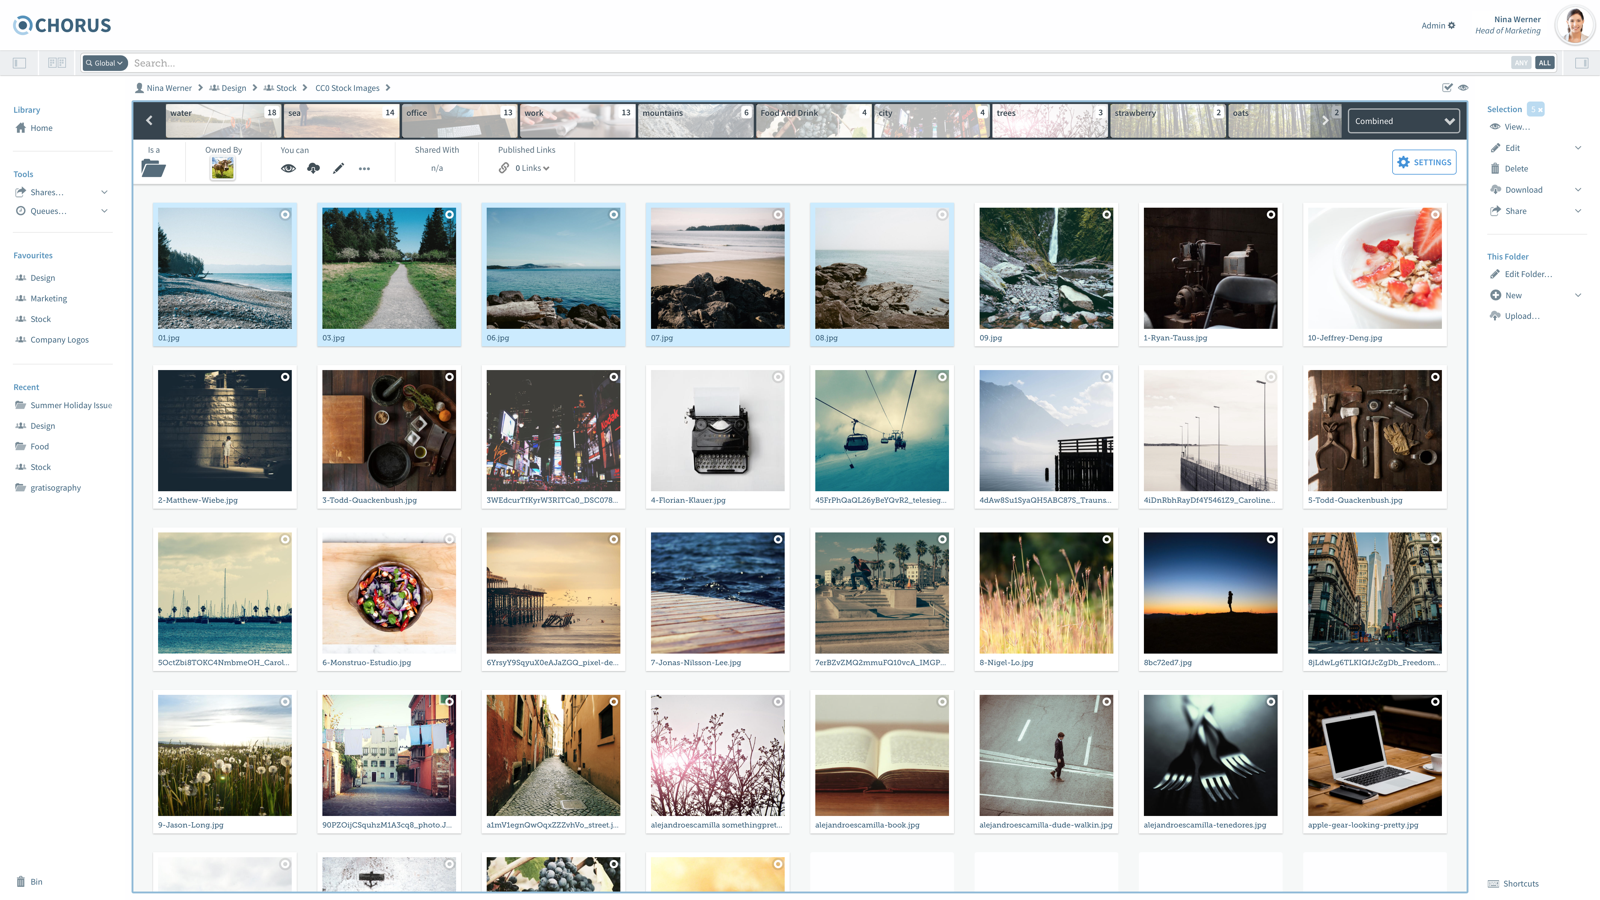Toggle selection circle on 8-Nigel-Lo.jpg

1107,539
